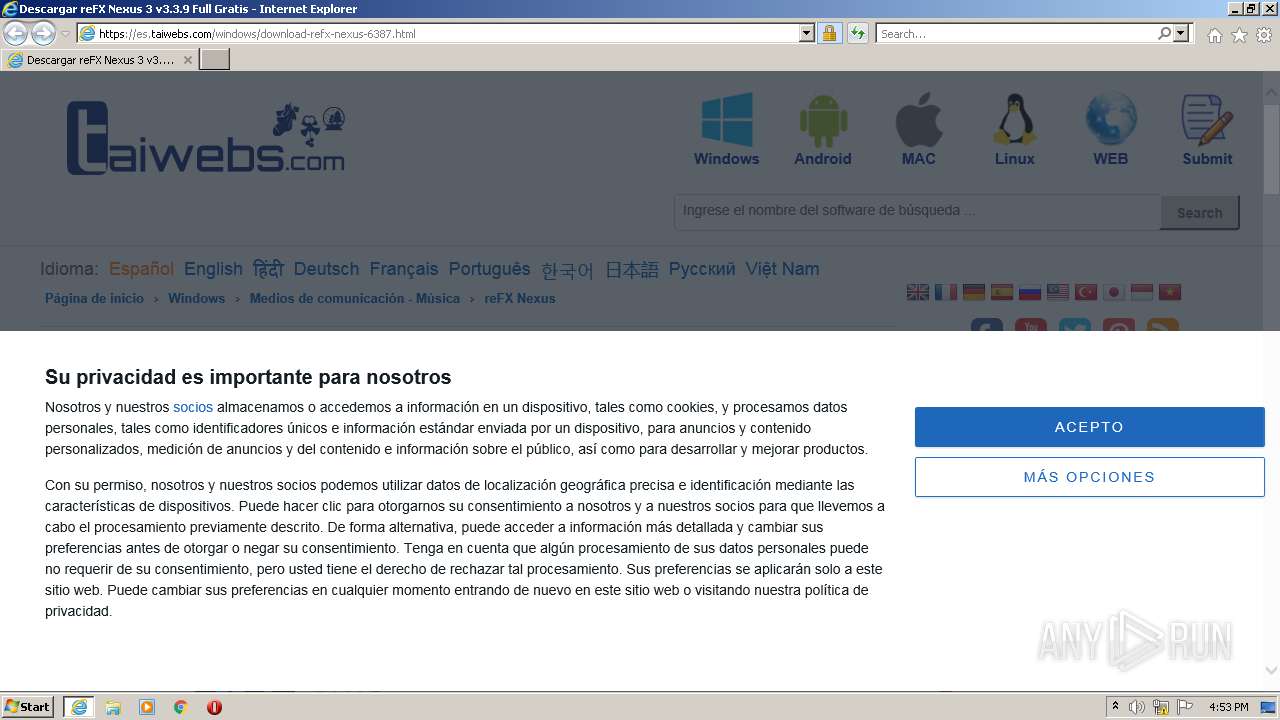Image resolution: width=1280 pixels, height=720 pixels.
Task: Open the Android category icon
Action: [x=823, y=120]
